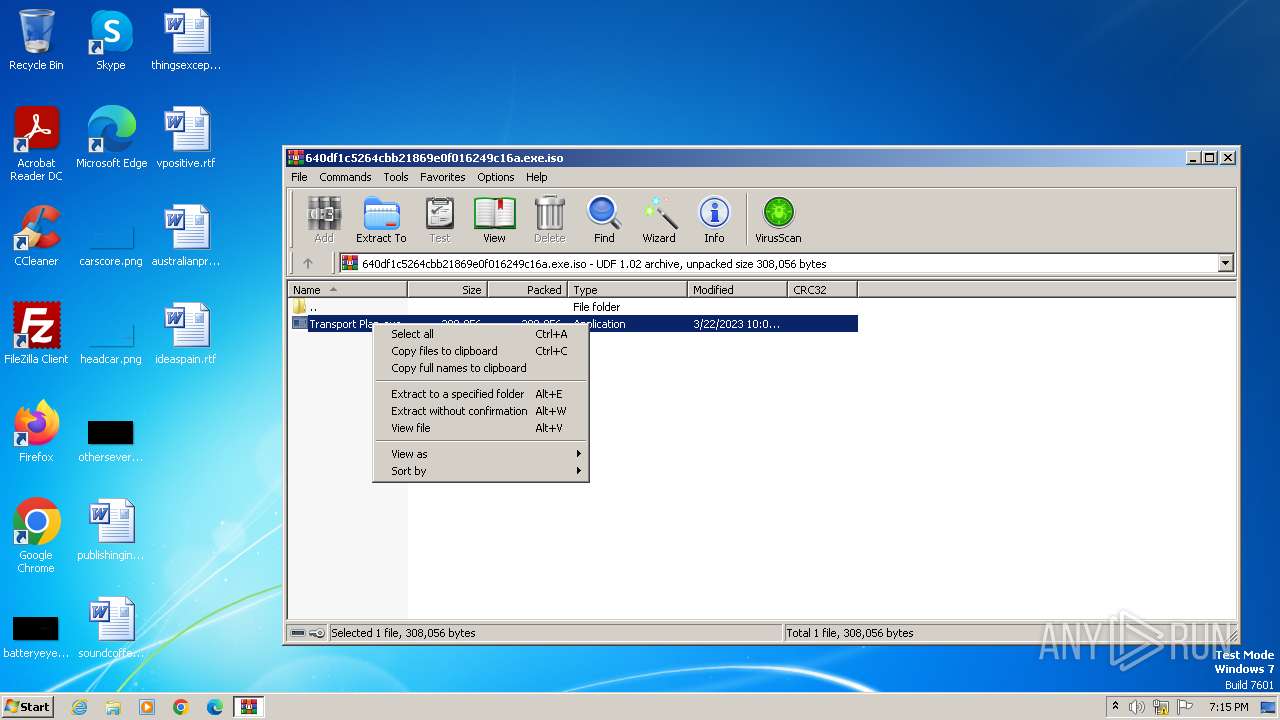Open Microsoft Edge desktop shortcut
Image resolution: width=1280 pixels, height=720 pixels.
pos(111,138)
